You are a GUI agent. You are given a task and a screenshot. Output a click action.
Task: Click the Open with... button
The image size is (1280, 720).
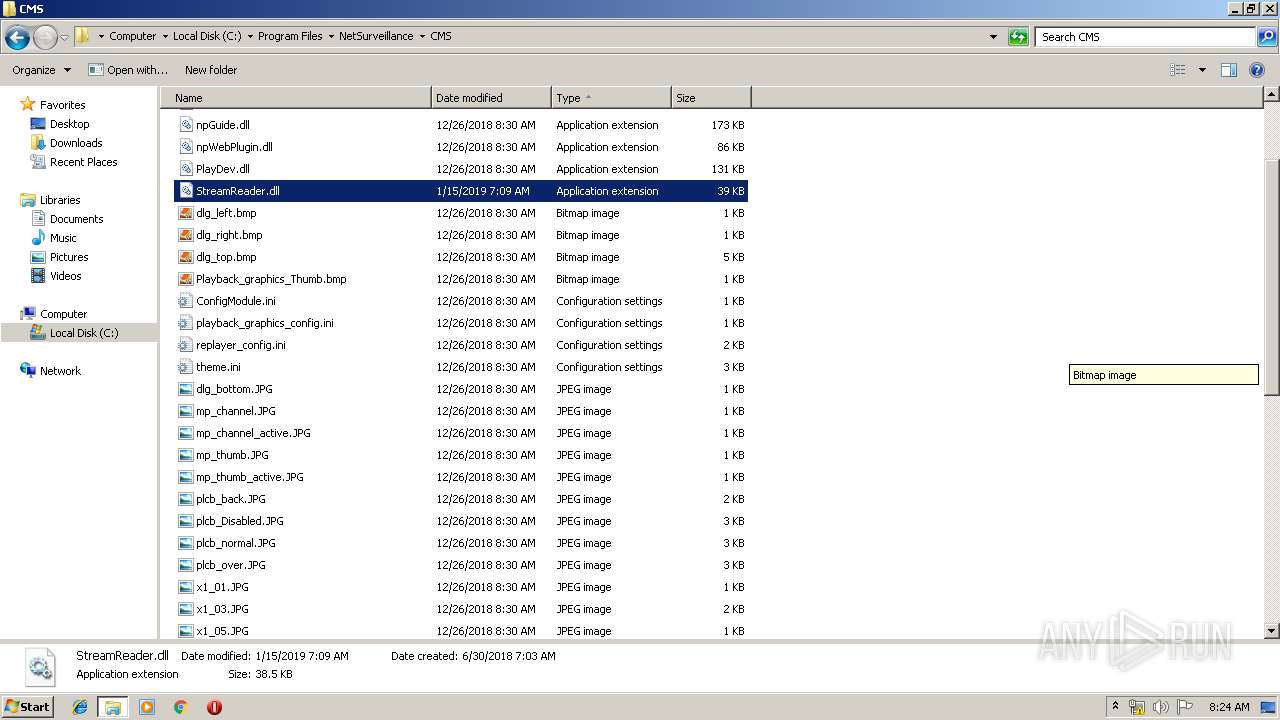tap(127, 70)
